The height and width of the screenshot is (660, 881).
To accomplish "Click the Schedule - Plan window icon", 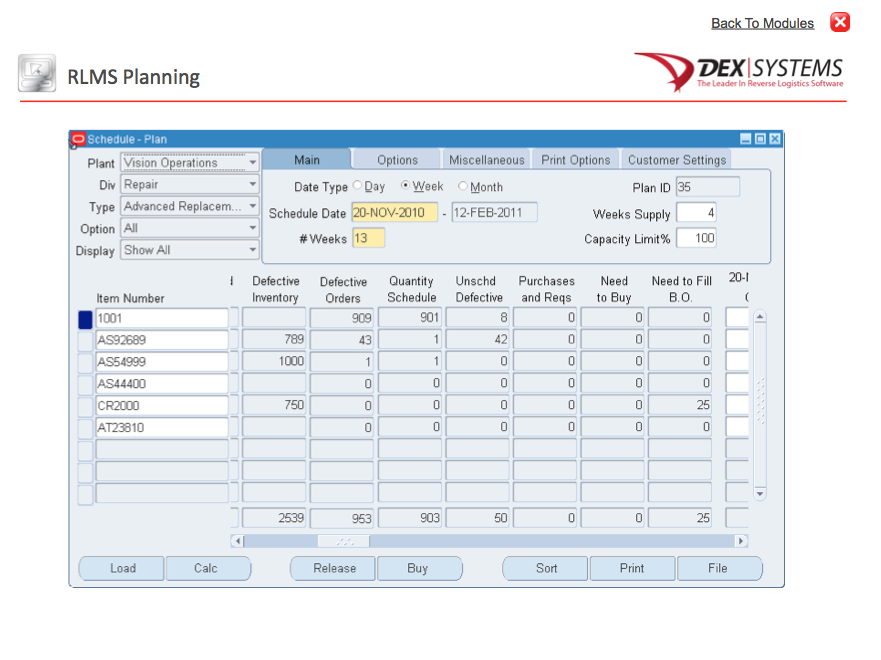I will [x=80, y=139].
